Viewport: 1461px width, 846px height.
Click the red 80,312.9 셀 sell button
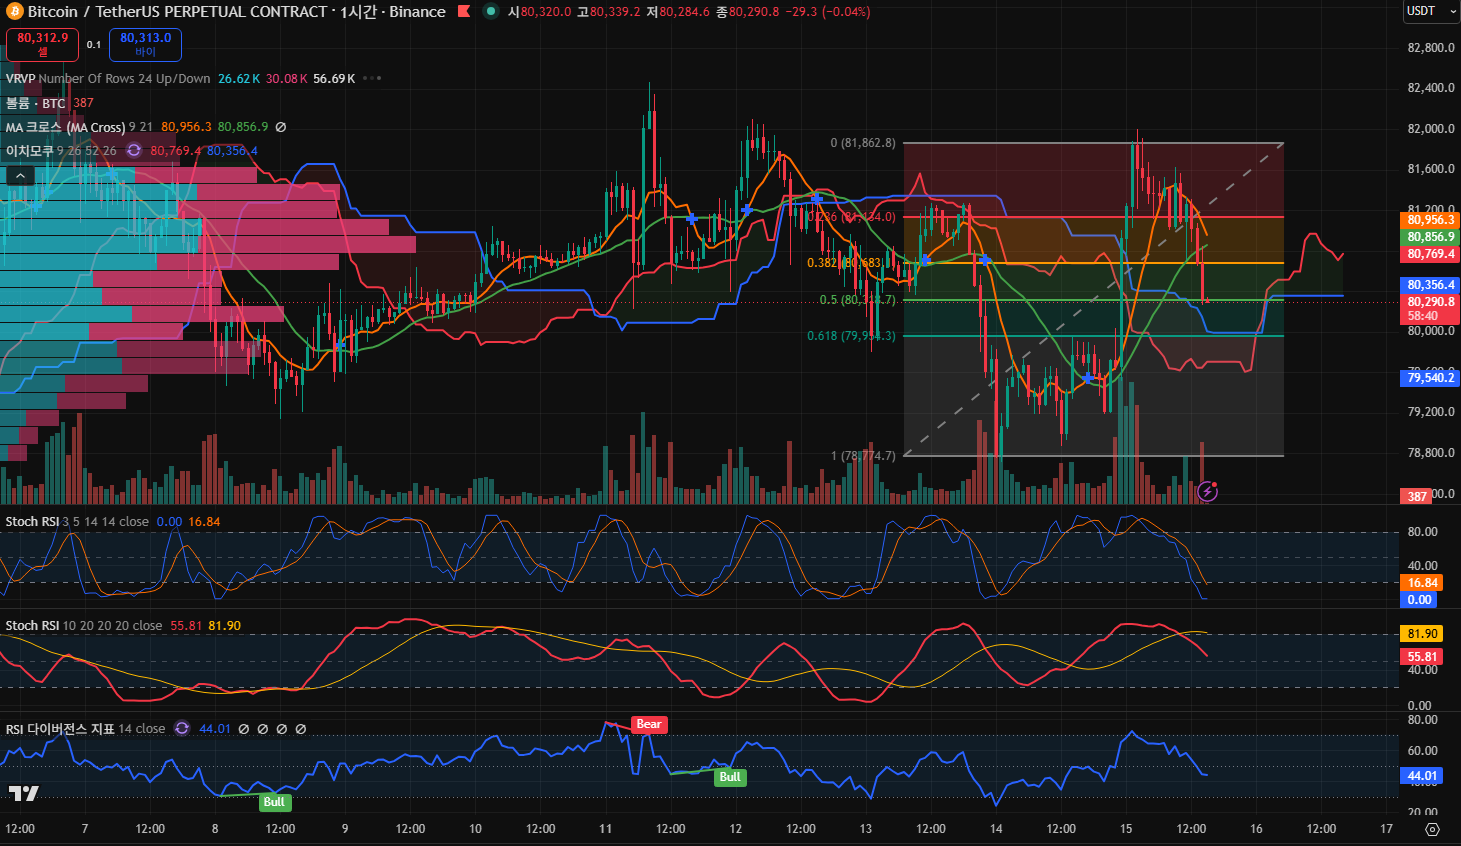pyautogui.click(x=43, y=44)
